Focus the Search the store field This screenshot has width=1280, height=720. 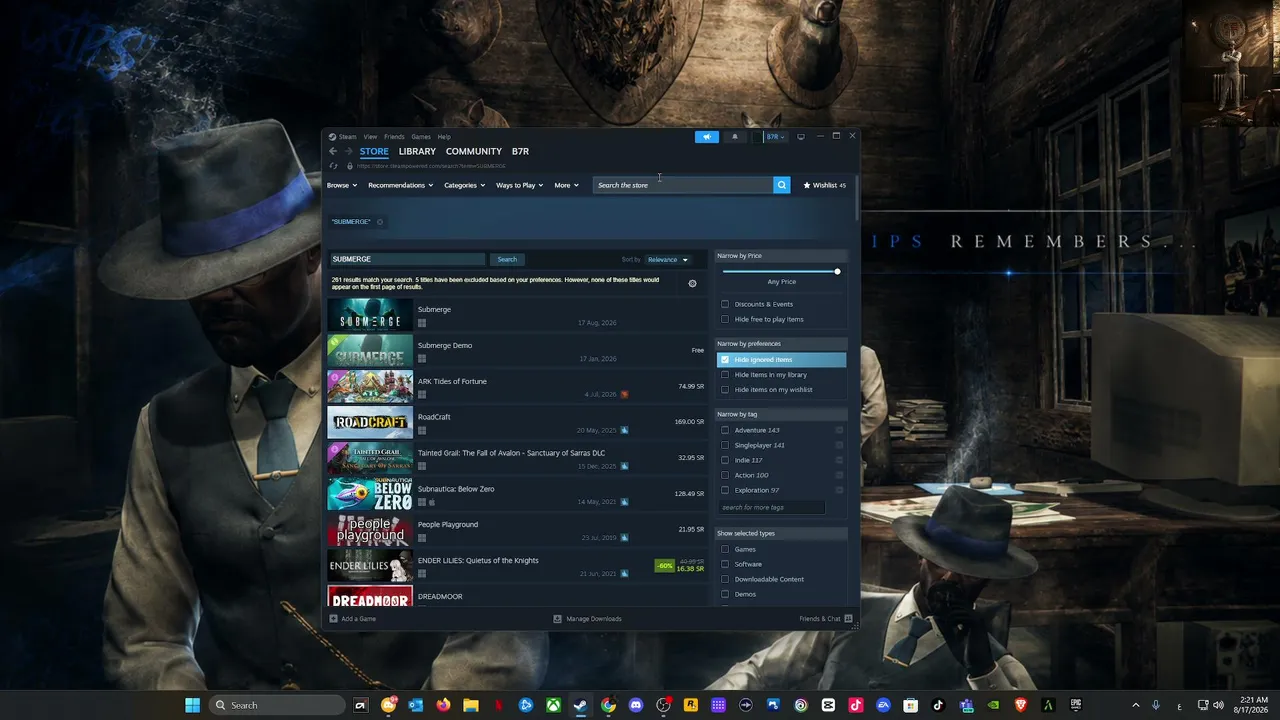coord(683,185)
